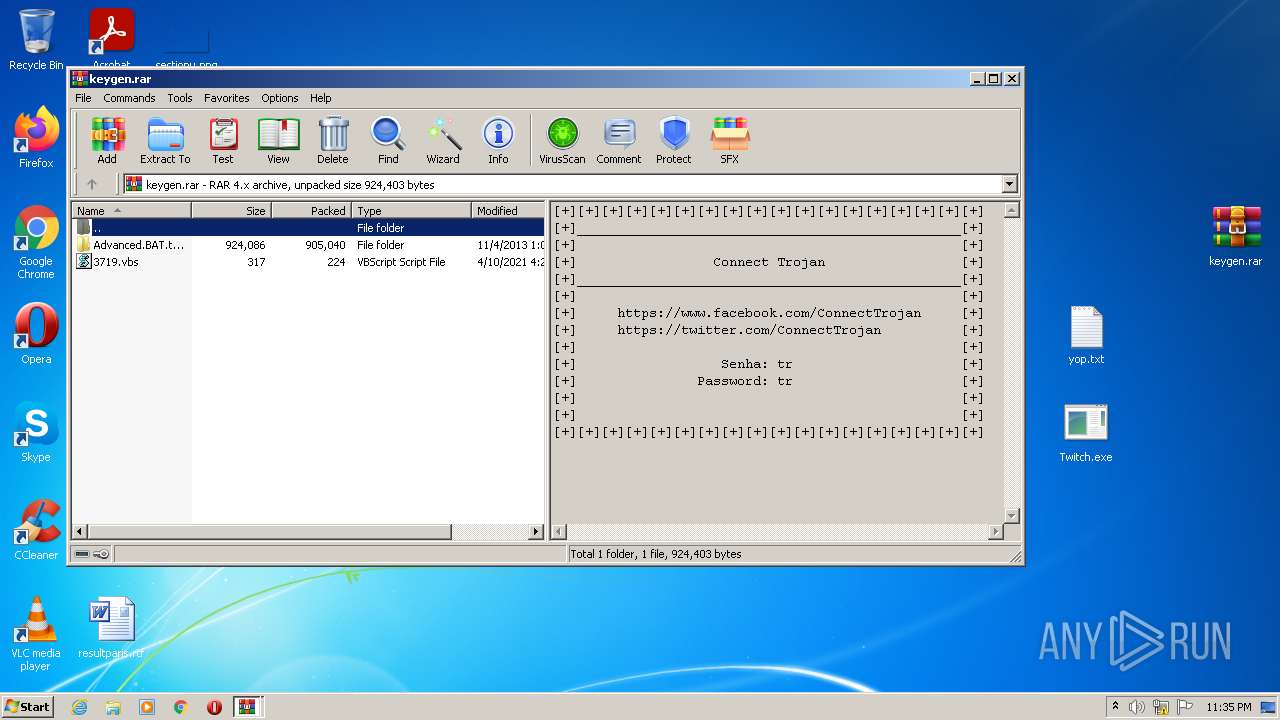Sort the file list by Packed size

(x=311, y=210)
